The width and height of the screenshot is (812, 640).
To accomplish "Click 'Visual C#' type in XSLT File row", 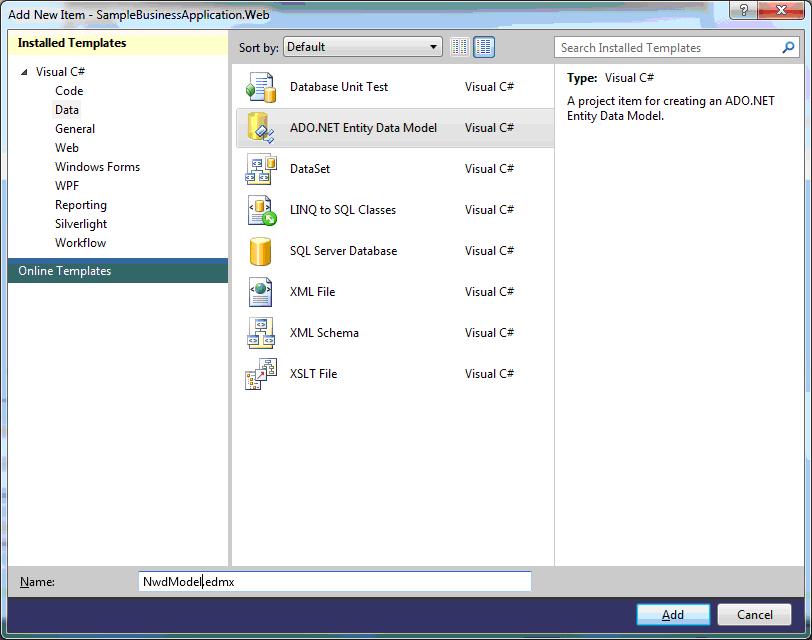I will [x=489, y=374].
